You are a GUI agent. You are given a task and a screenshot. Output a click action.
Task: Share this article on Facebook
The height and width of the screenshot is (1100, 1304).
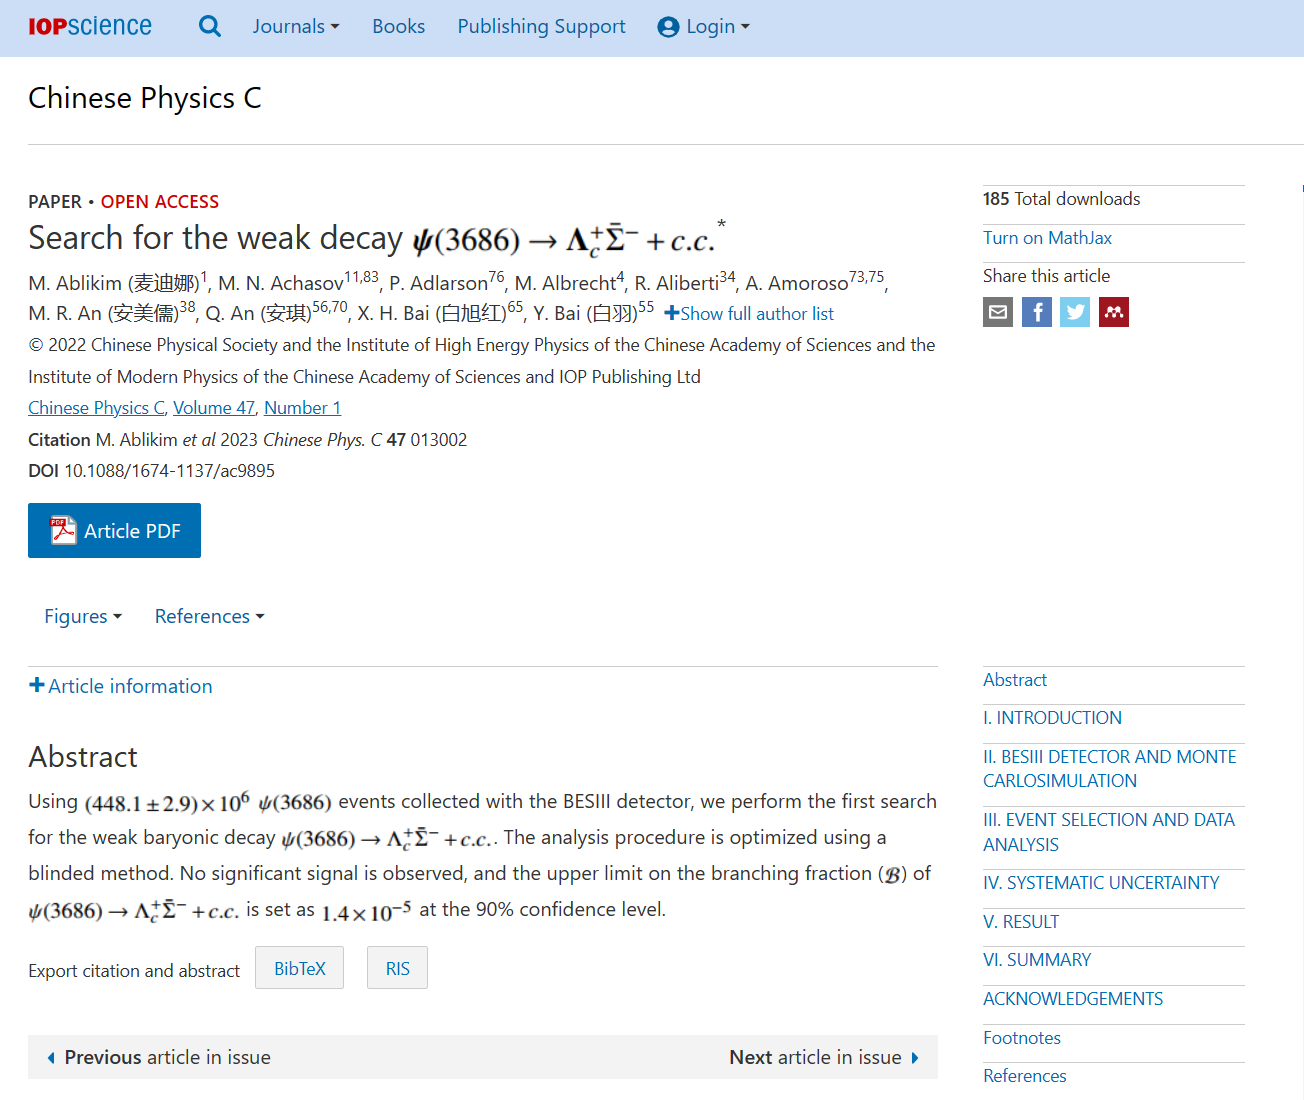[x=1036, y=313]
